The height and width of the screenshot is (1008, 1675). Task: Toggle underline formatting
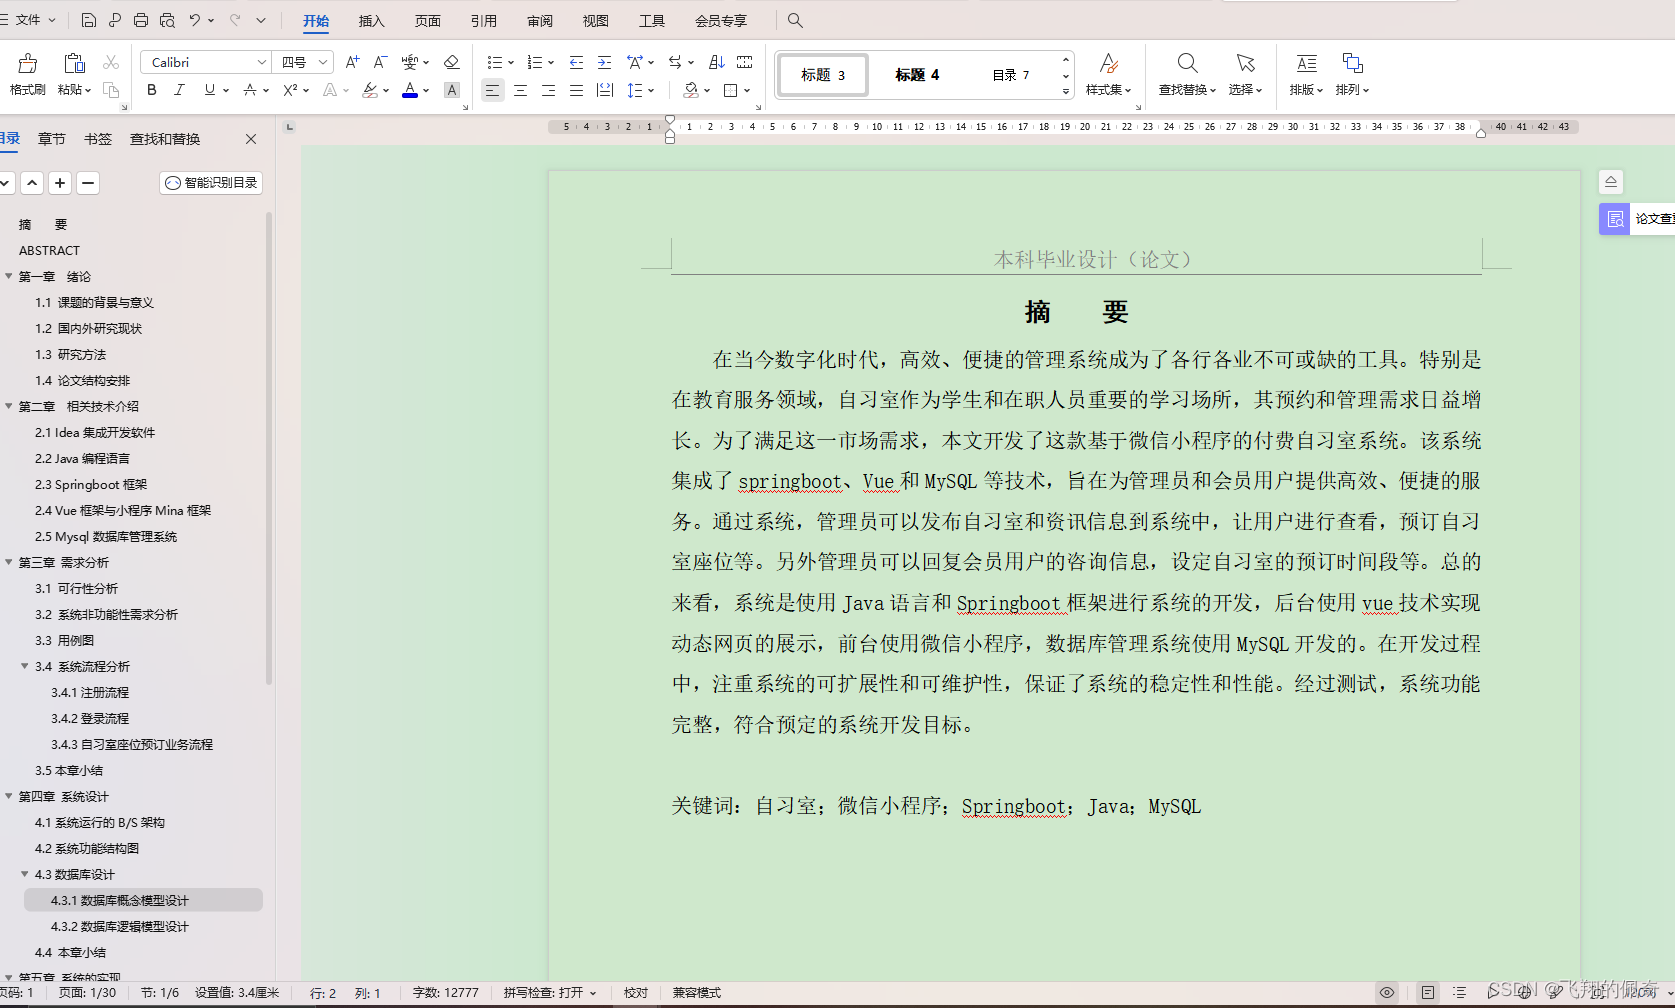209,90
